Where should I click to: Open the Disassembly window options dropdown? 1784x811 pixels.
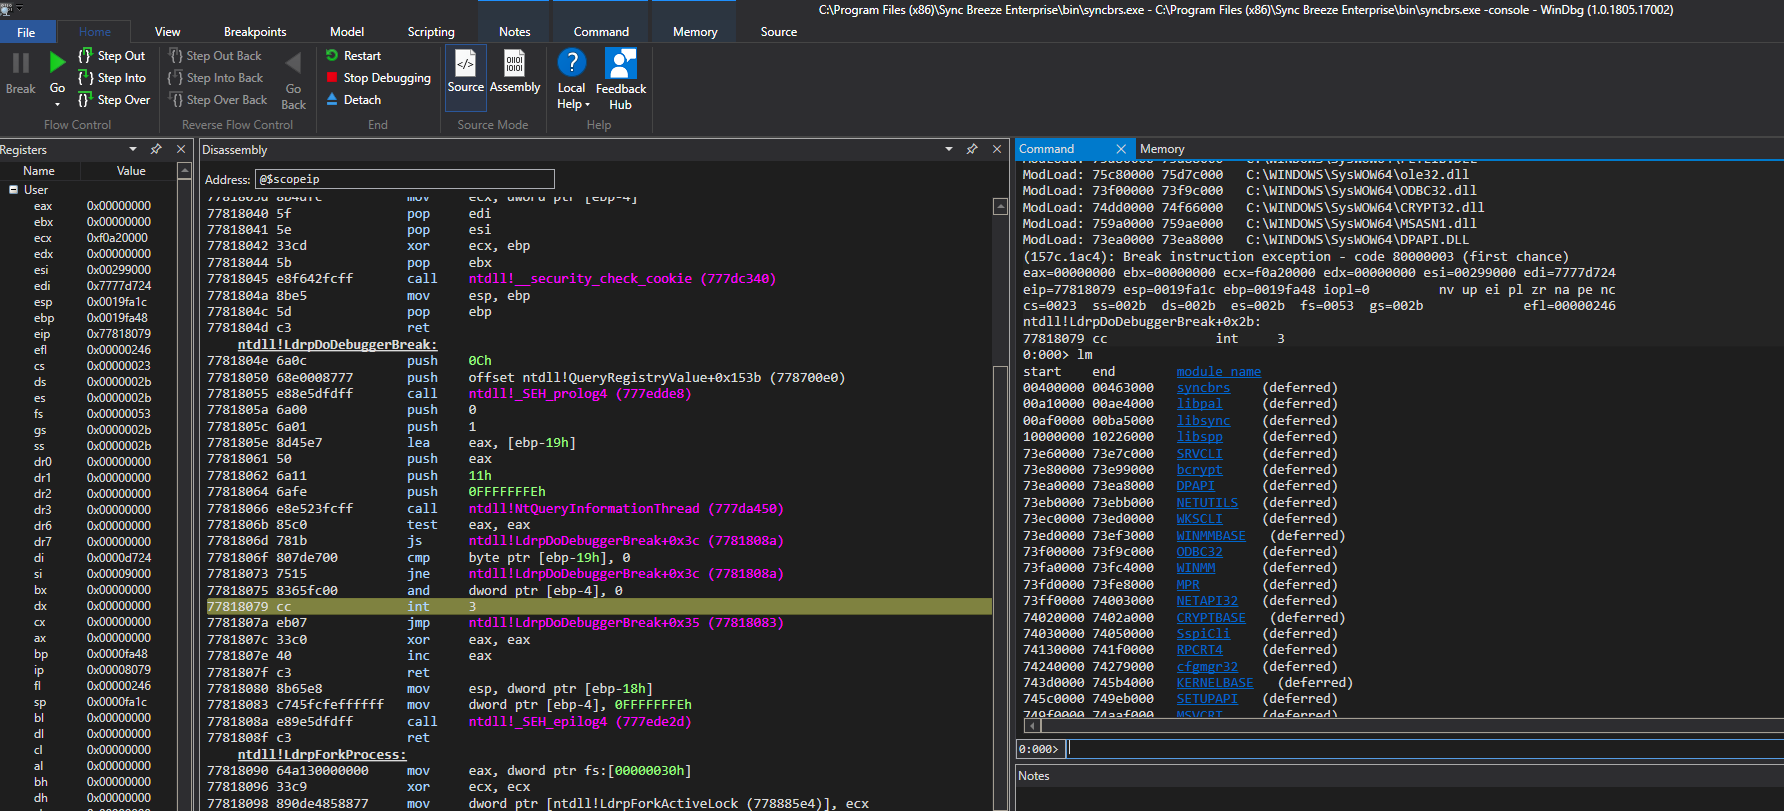tap(948, 149)
